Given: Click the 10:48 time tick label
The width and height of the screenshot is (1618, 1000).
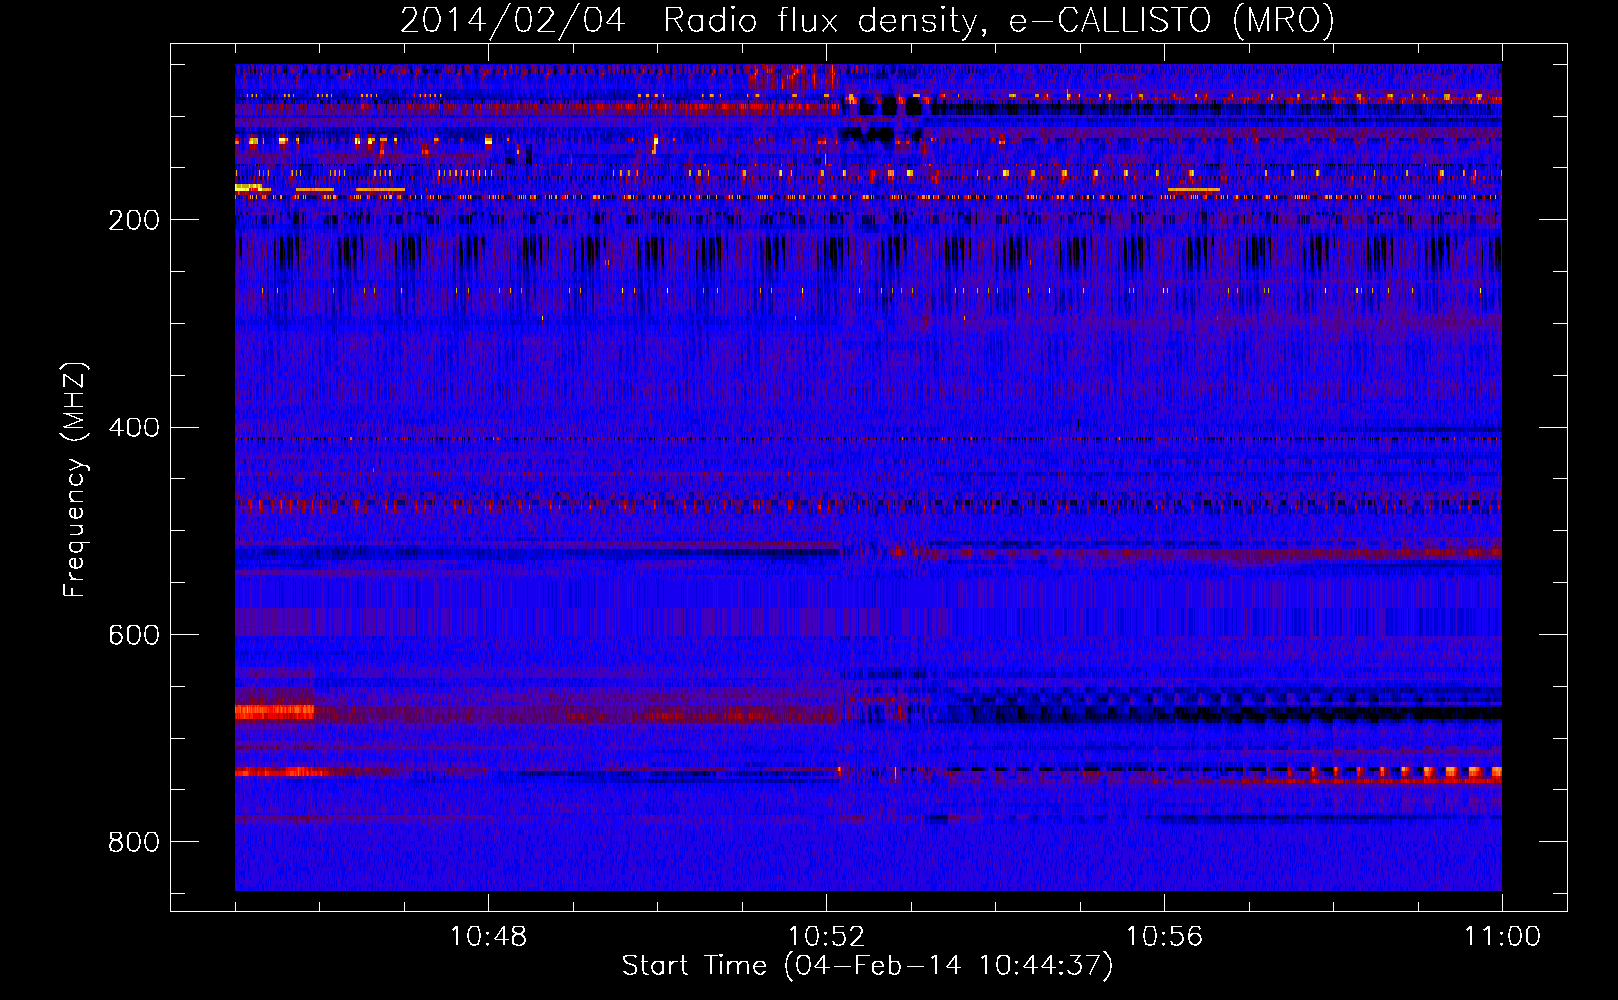Looking at the screenshot, I should 488,937.
